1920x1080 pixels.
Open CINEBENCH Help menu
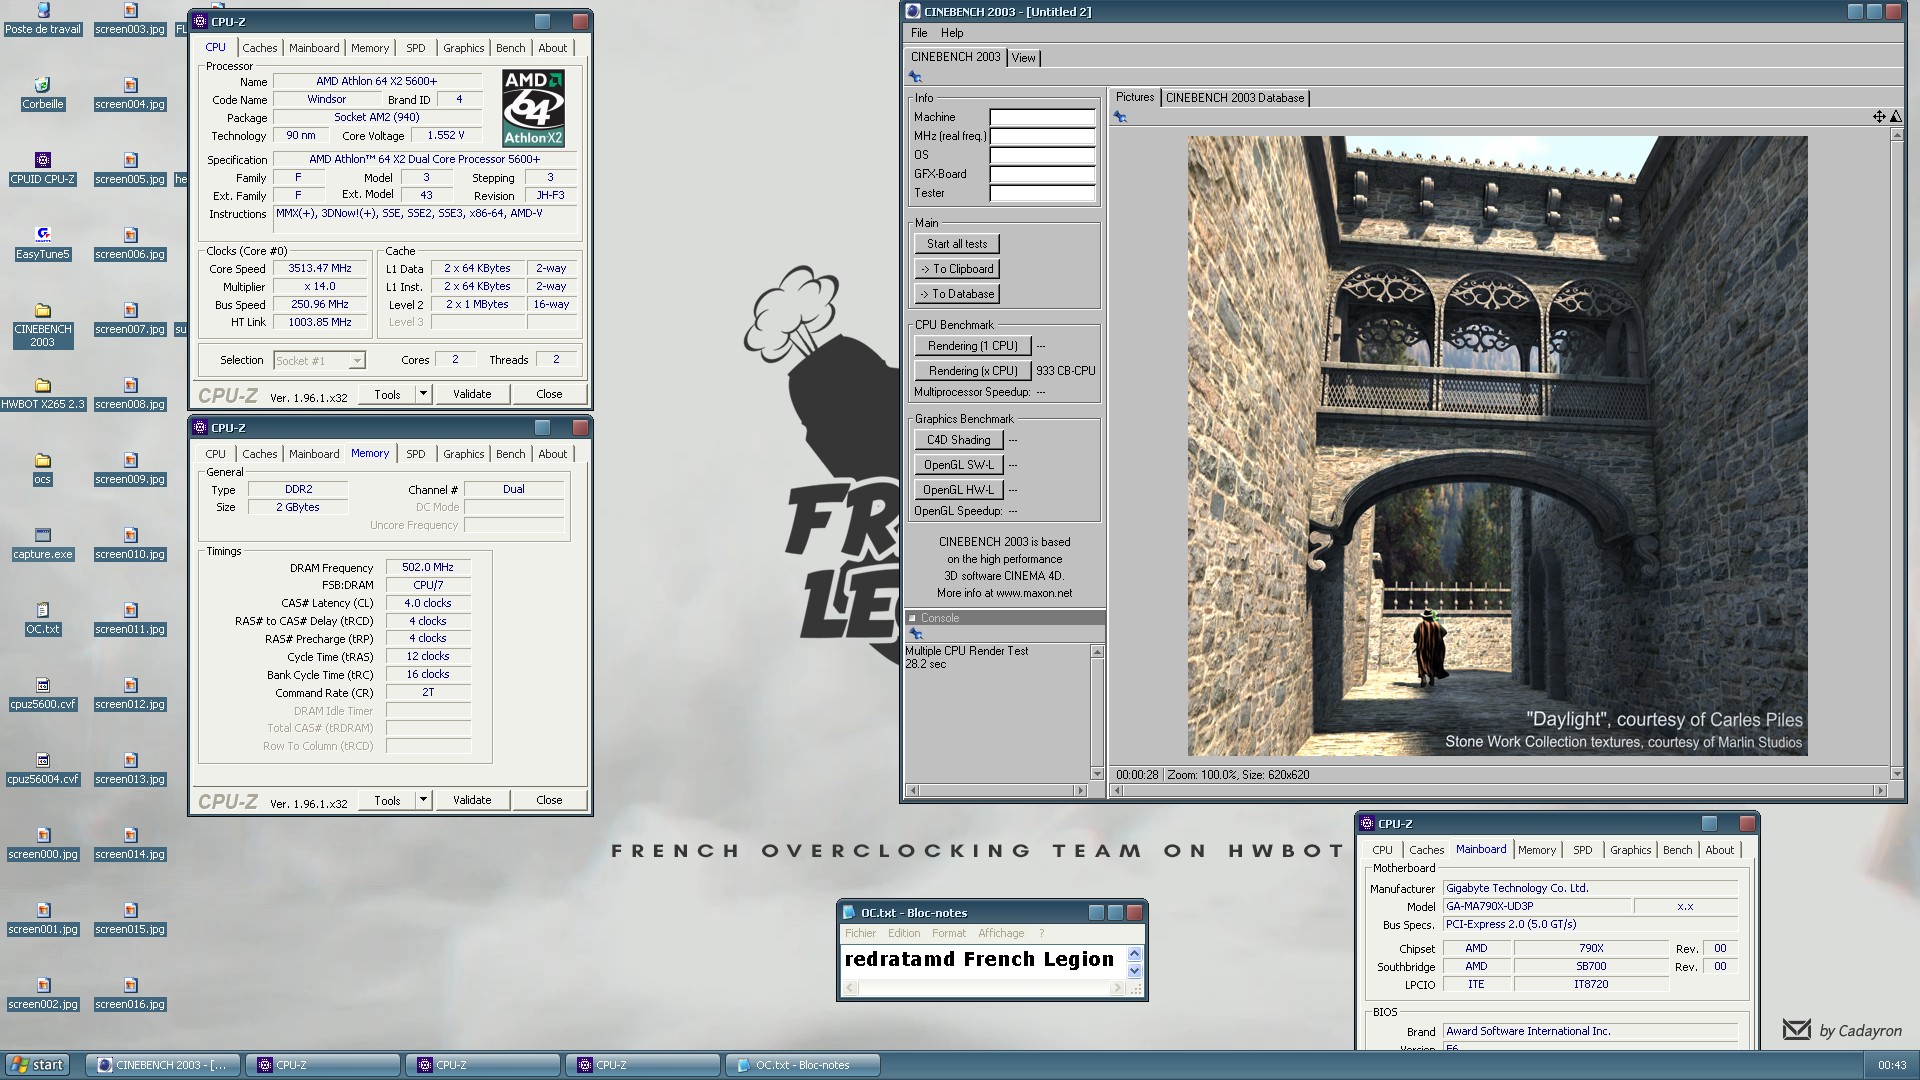coord(952,33)
